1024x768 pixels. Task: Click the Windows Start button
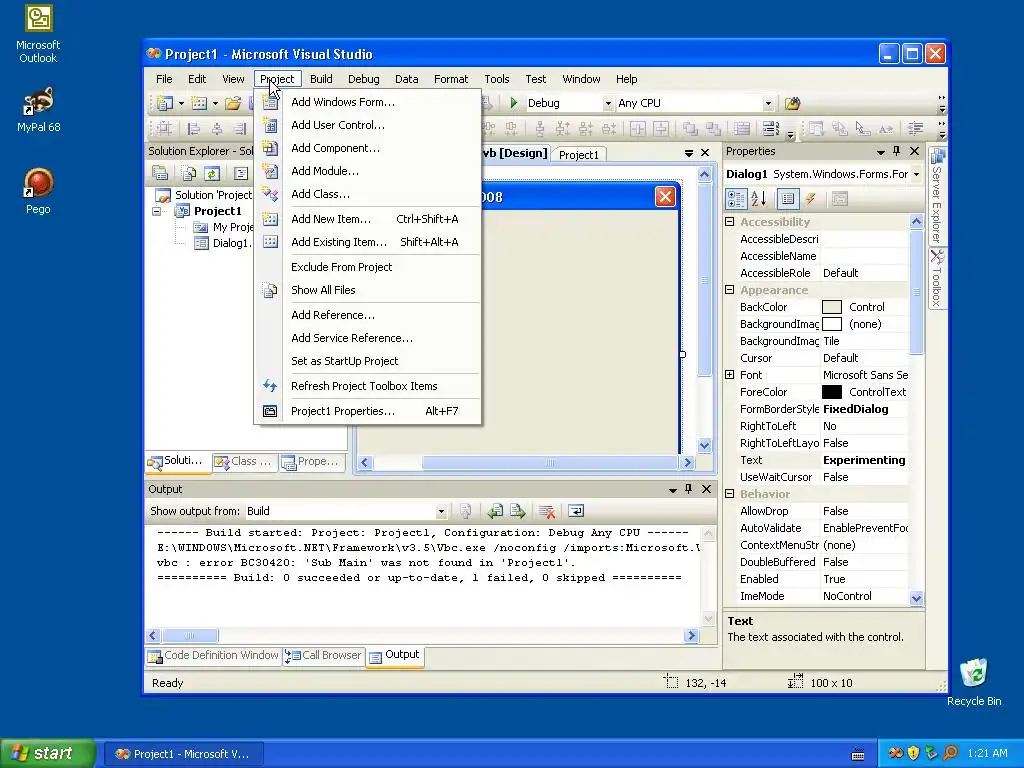coord(47,753)
